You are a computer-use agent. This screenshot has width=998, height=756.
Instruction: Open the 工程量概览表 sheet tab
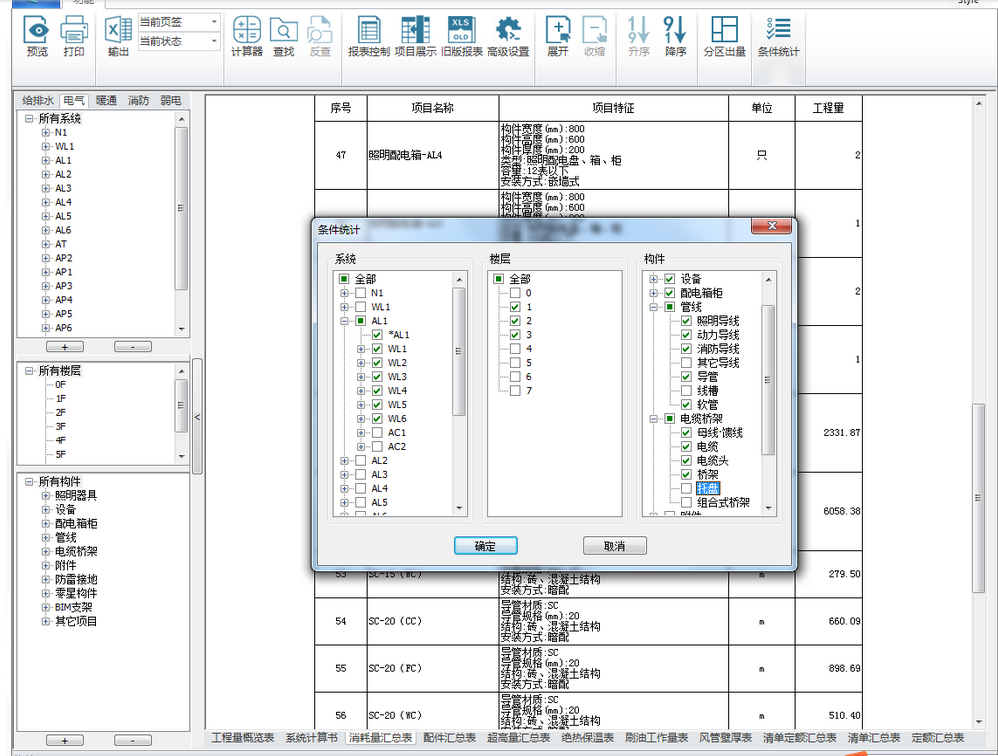(242, 738)
